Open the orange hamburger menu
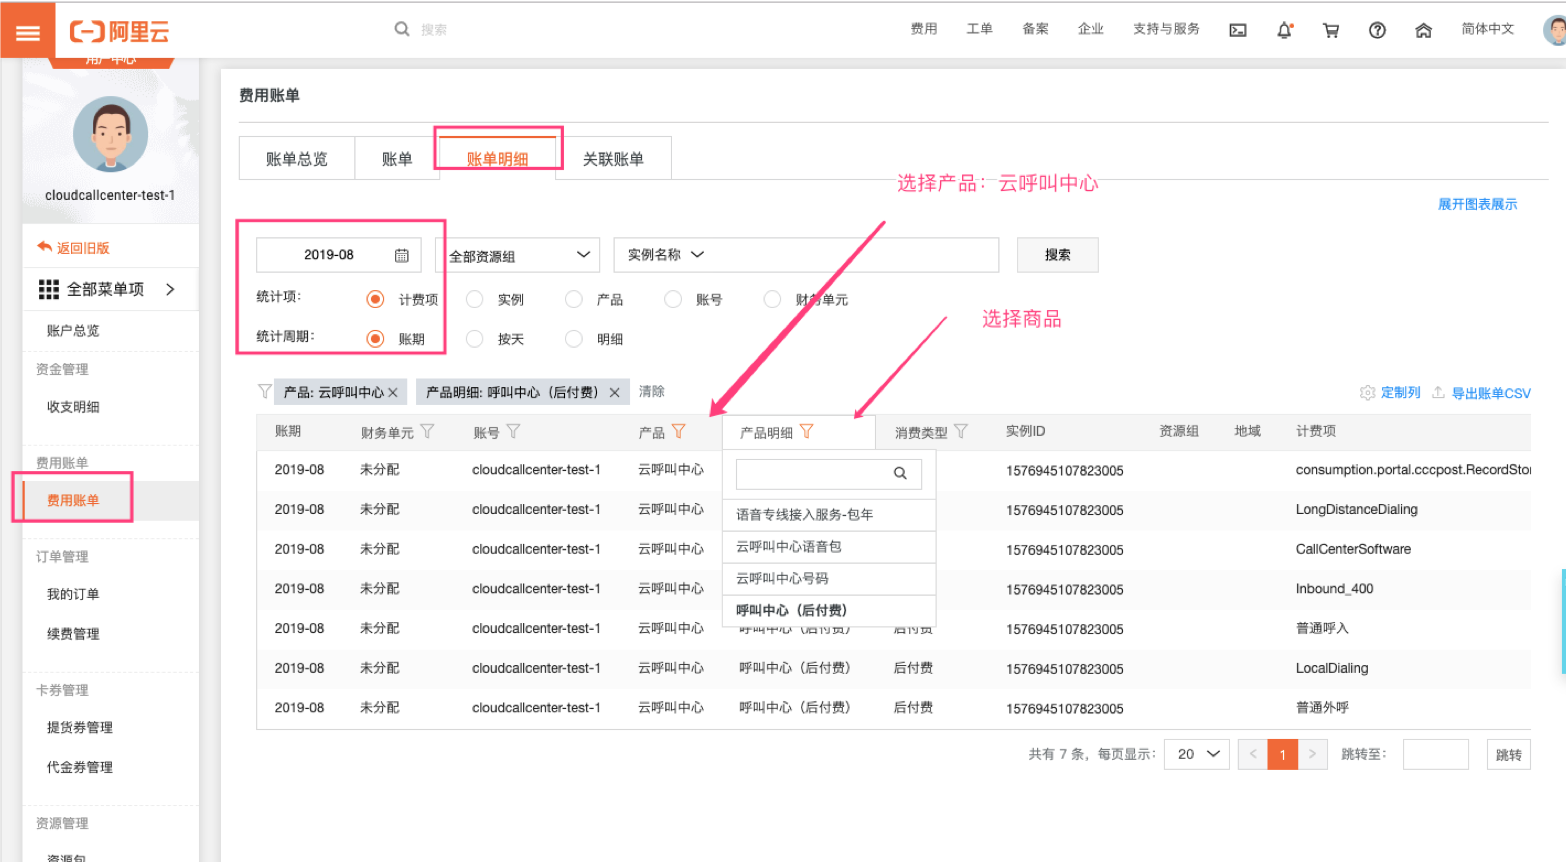Image resolution: width=1566 pixels, height=862 pixels. pos(28,31)
